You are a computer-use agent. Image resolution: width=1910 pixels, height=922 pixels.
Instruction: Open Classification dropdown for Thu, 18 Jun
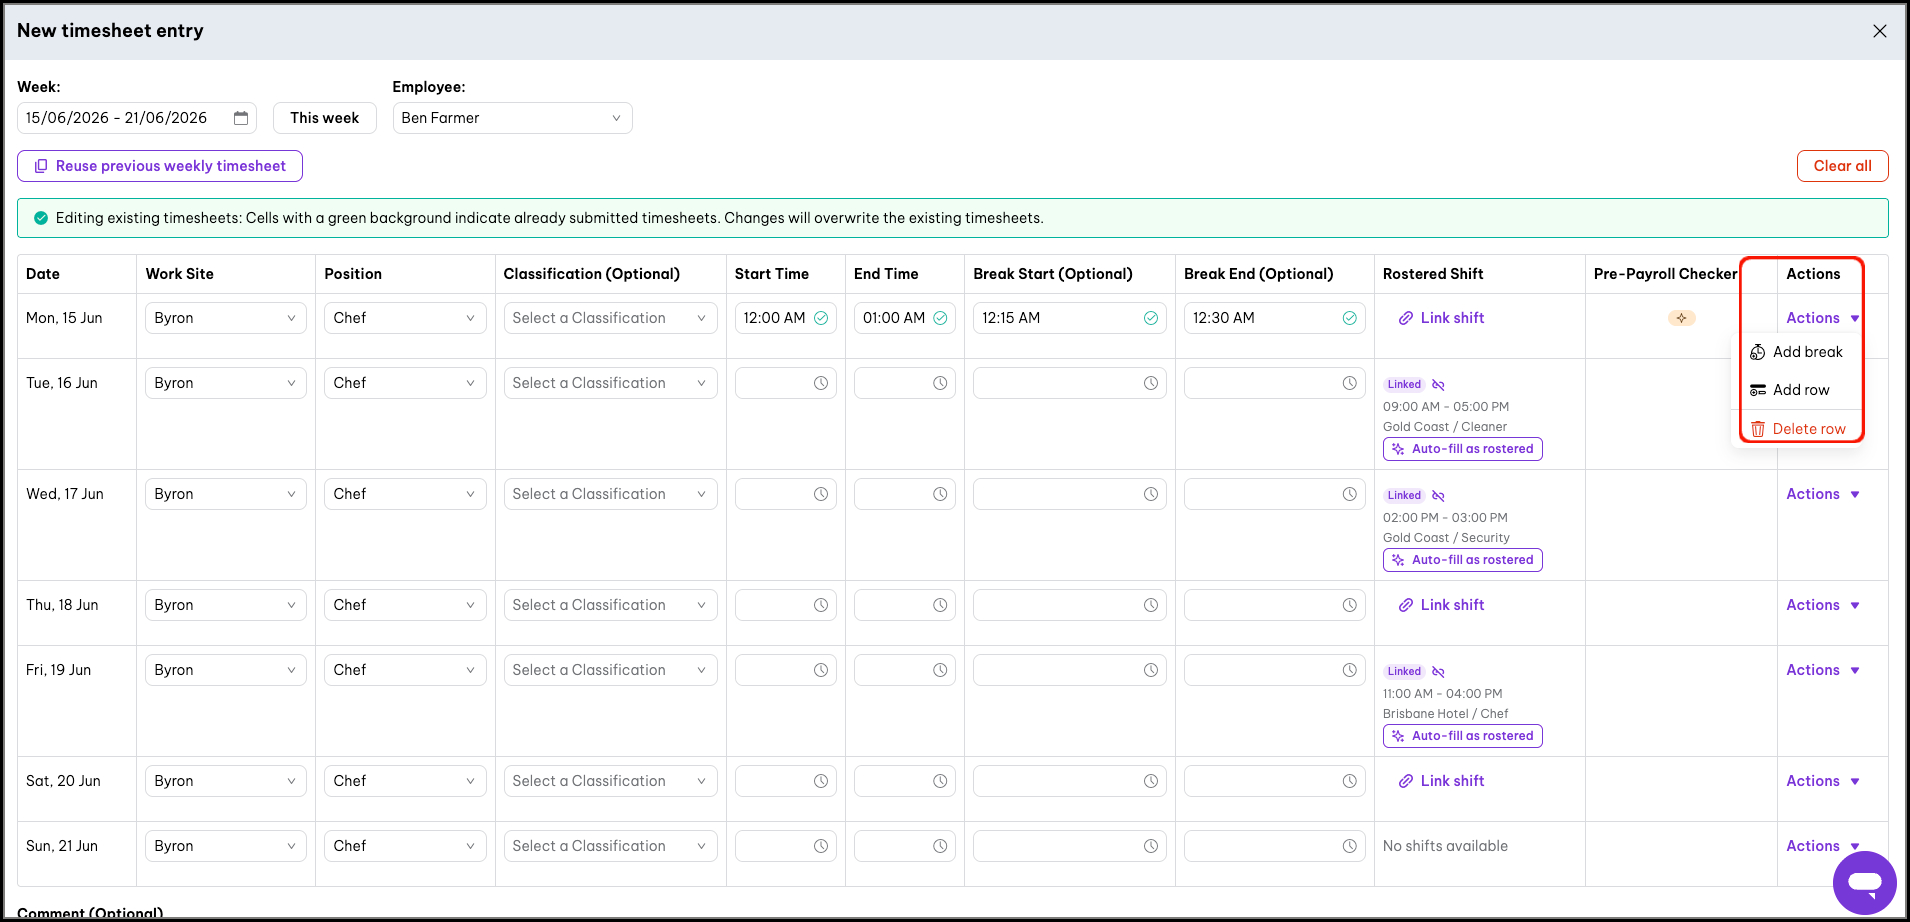pos(610,605)
